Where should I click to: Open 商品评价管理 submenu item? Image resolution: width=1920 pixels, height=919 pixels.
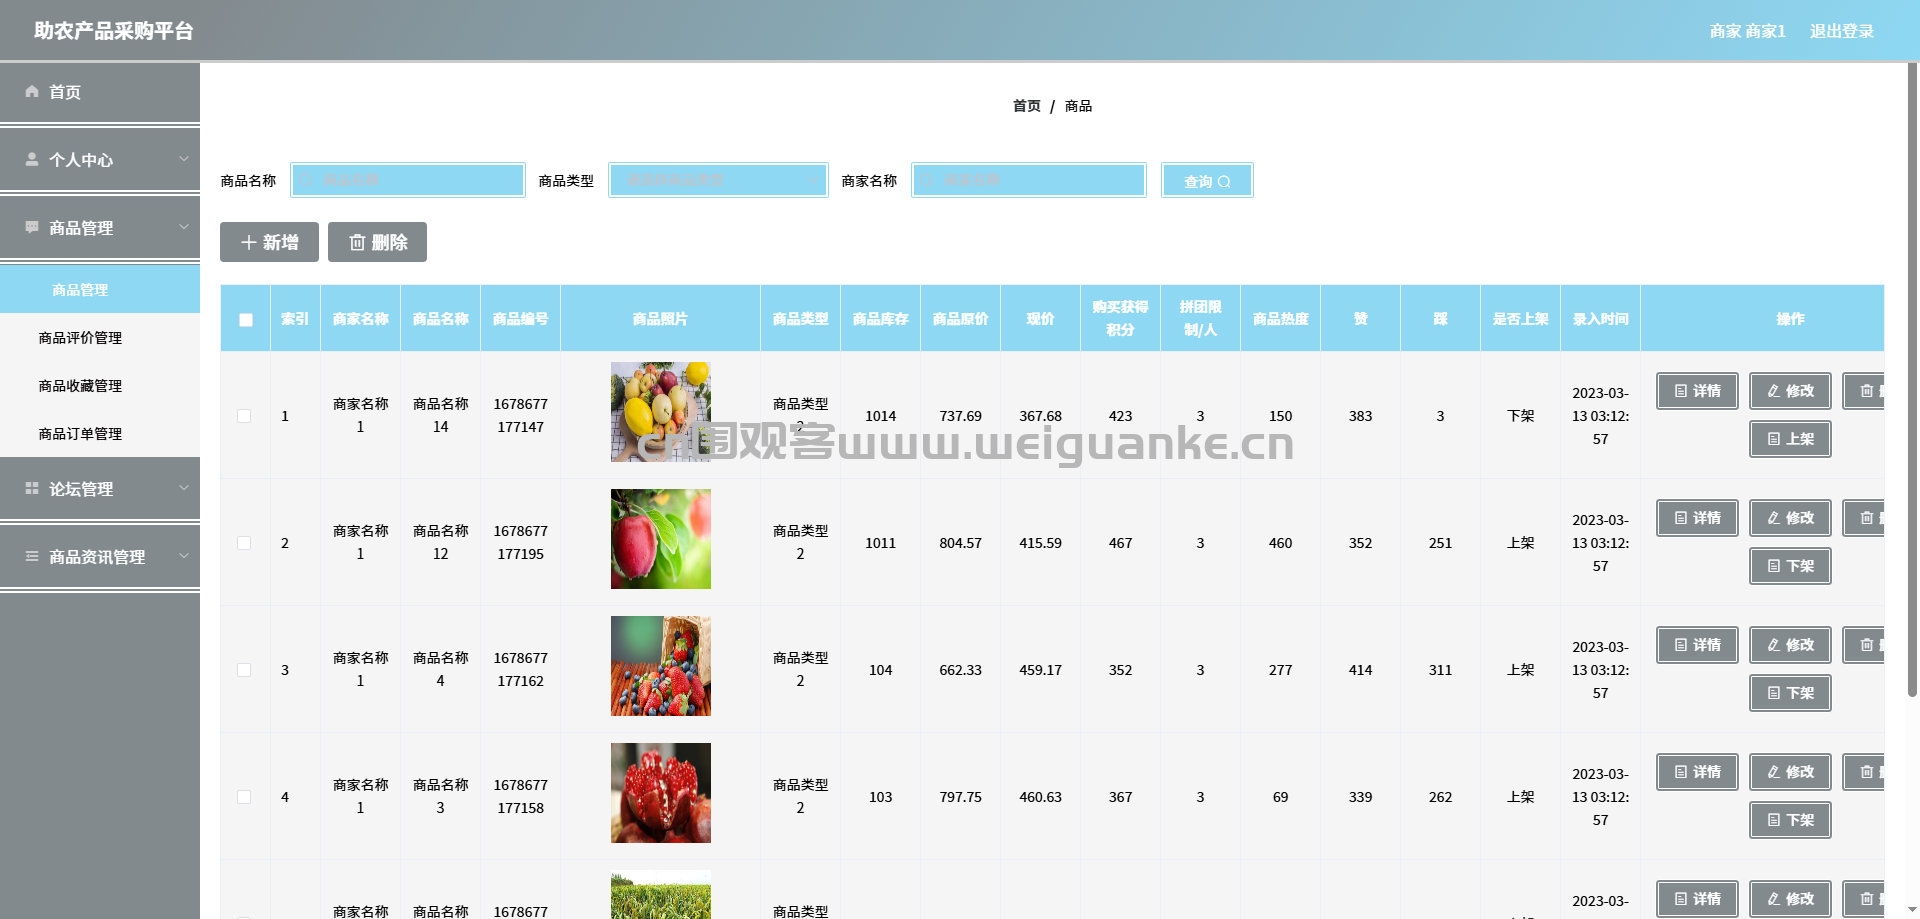pyautogui.click(x=100, y=338)
